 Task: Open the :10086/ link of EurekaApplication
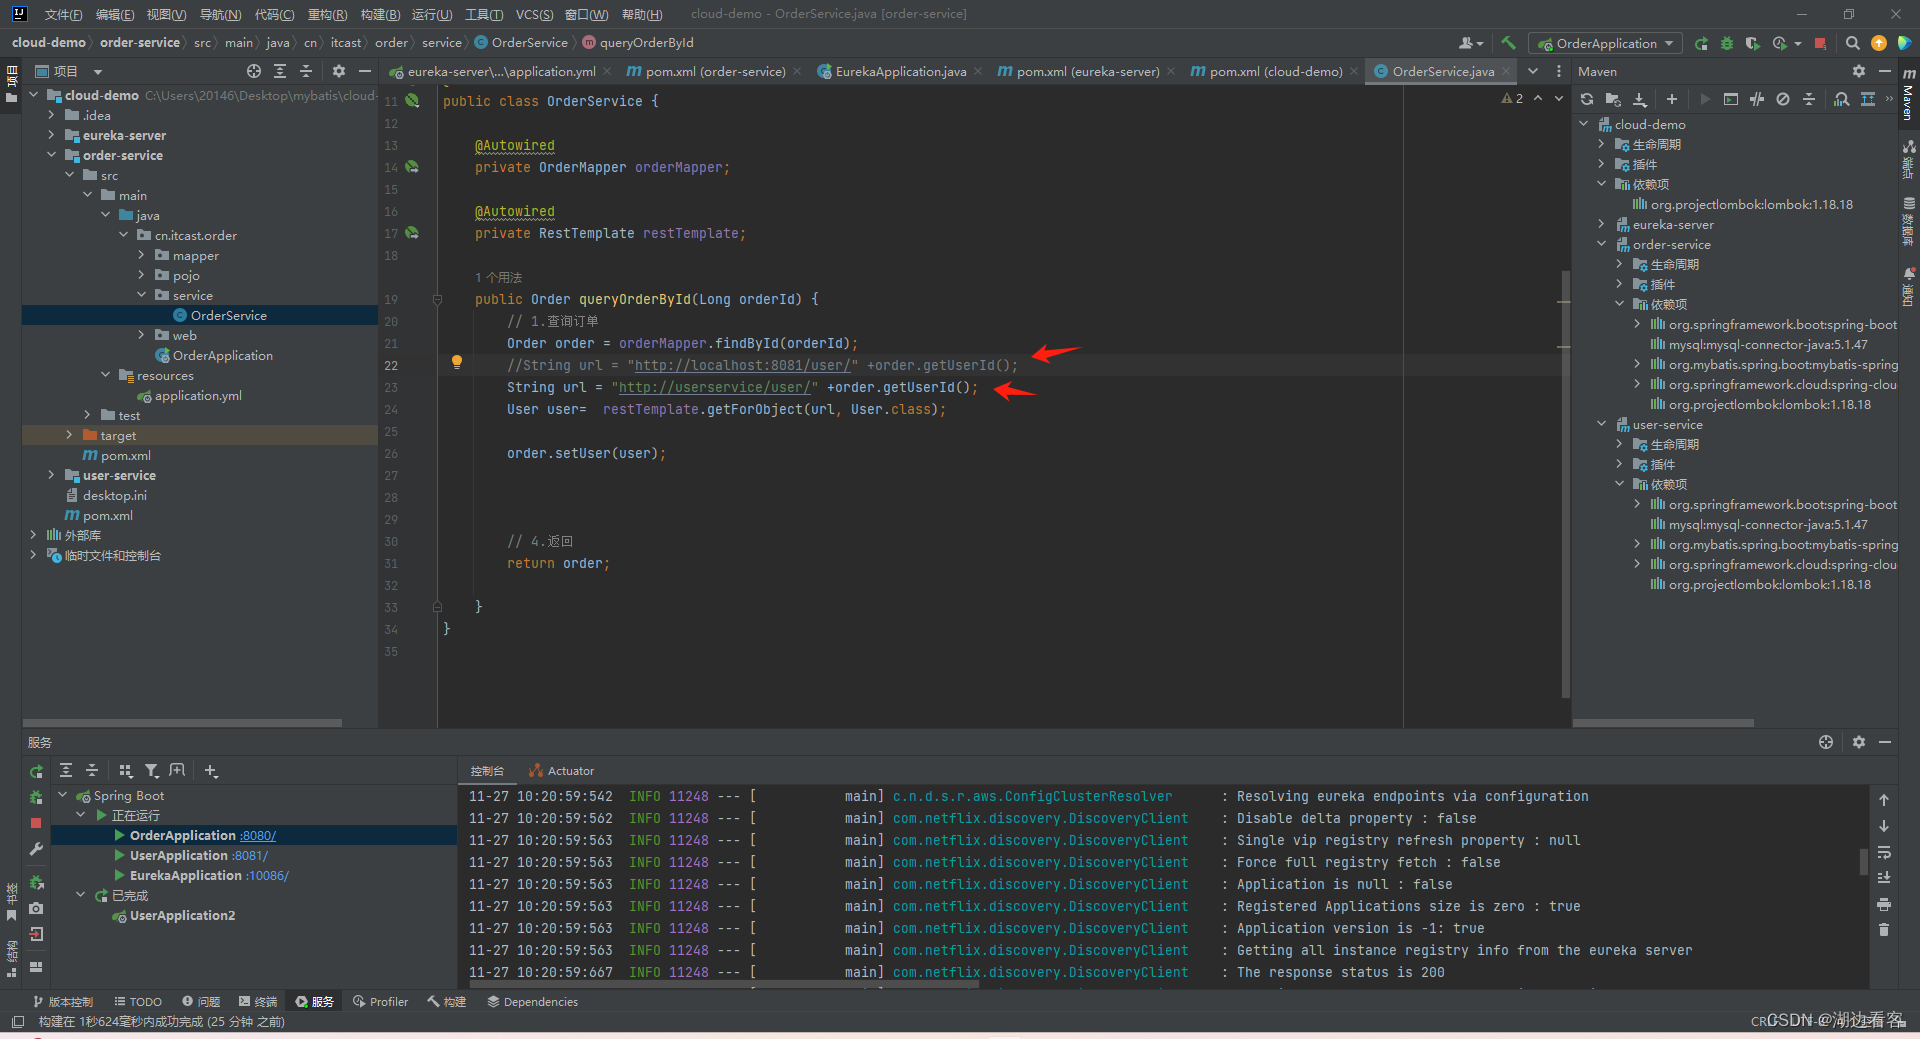click(267, 875)
